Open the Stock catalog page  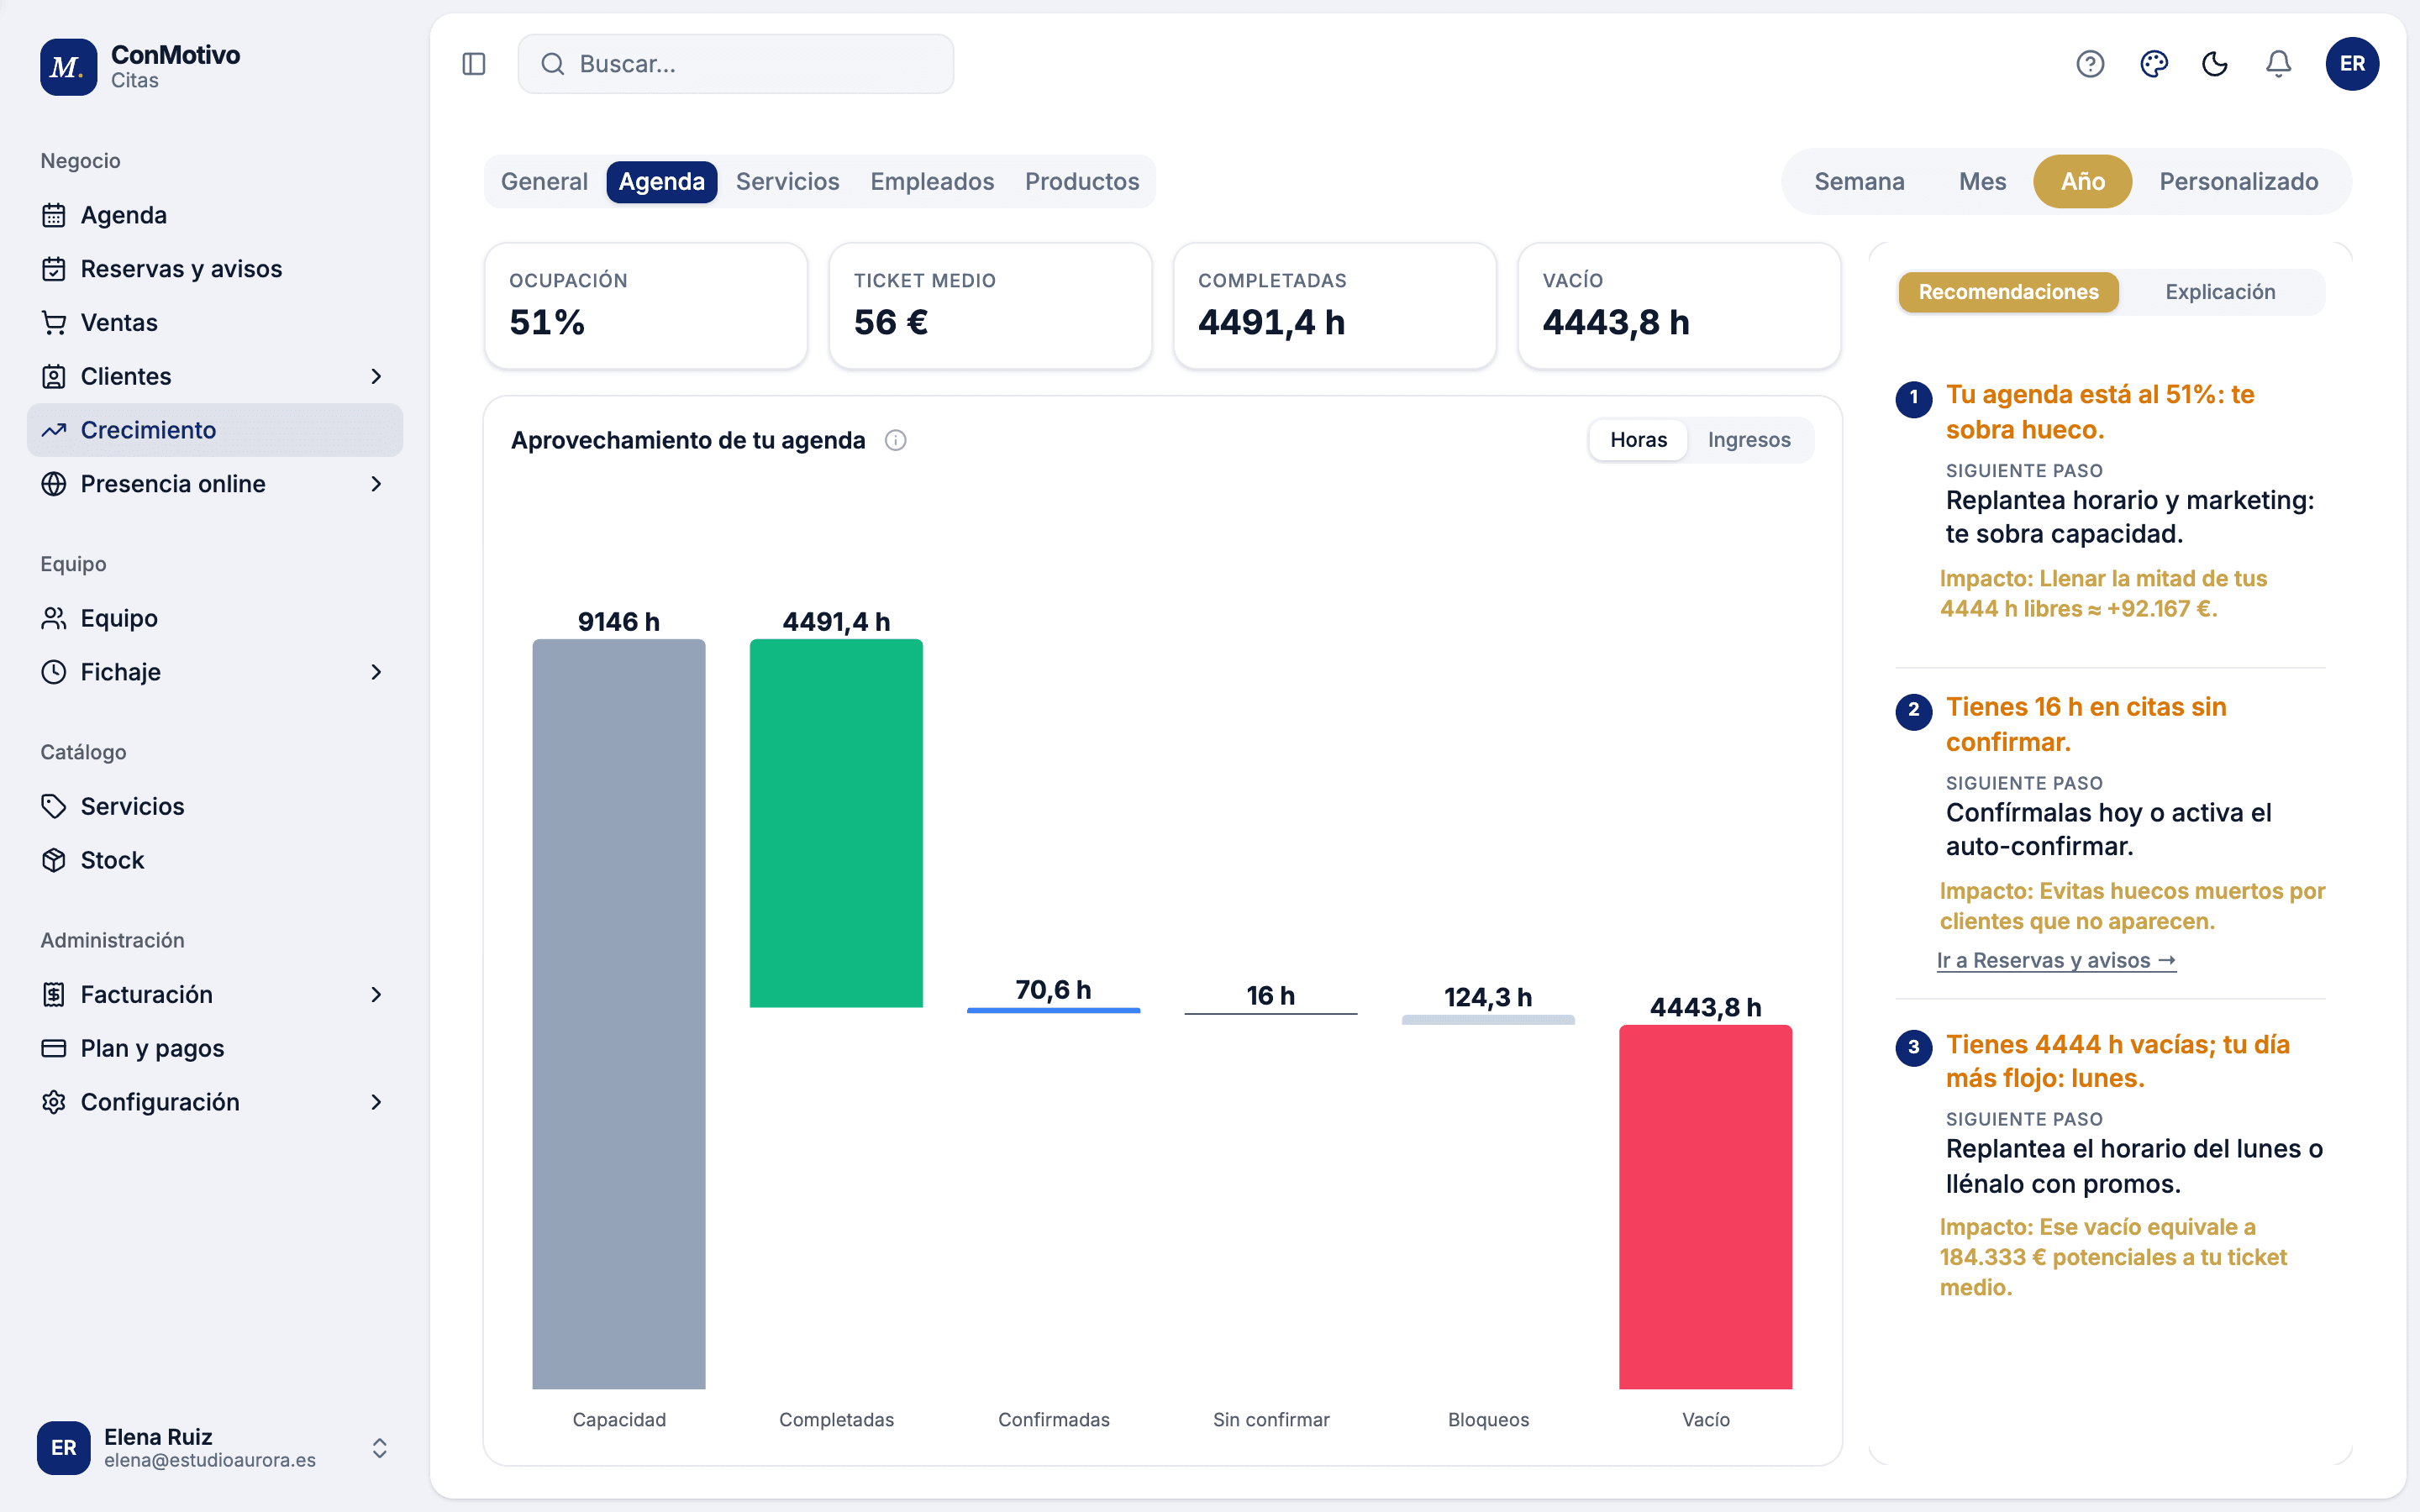coord(215,860)
